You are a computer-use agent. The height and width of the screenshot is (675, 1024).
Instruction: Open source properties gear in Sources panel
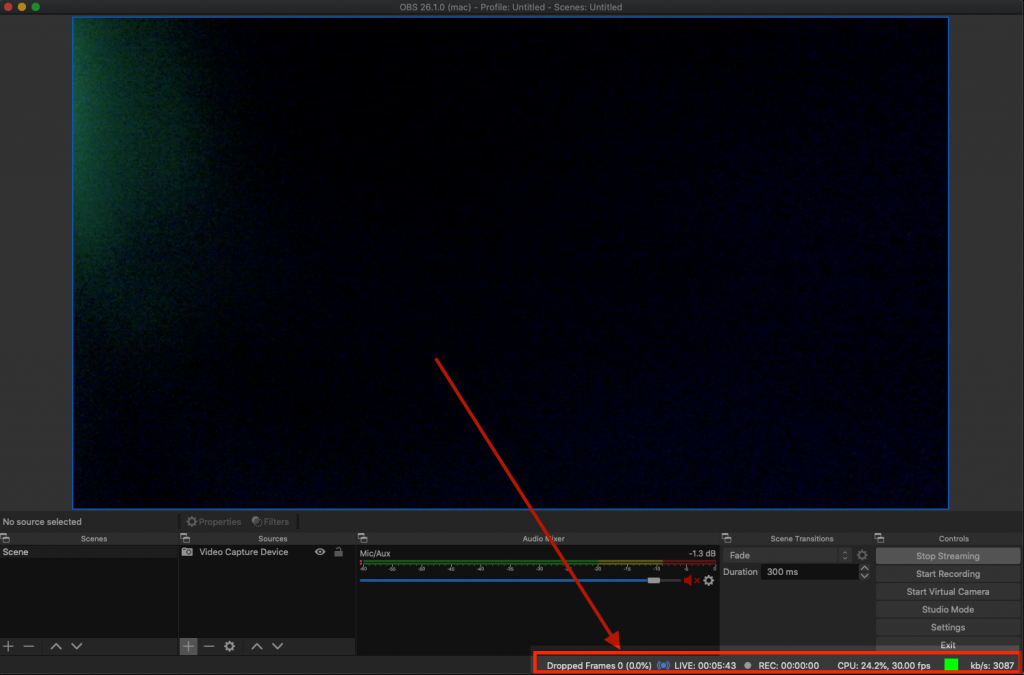pos(230,647)
